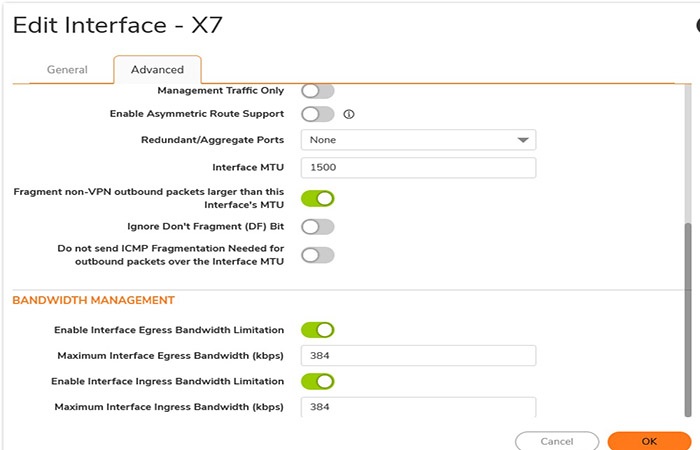Select the Advanced tab
The image size is (700, 450).
(157, 70)
